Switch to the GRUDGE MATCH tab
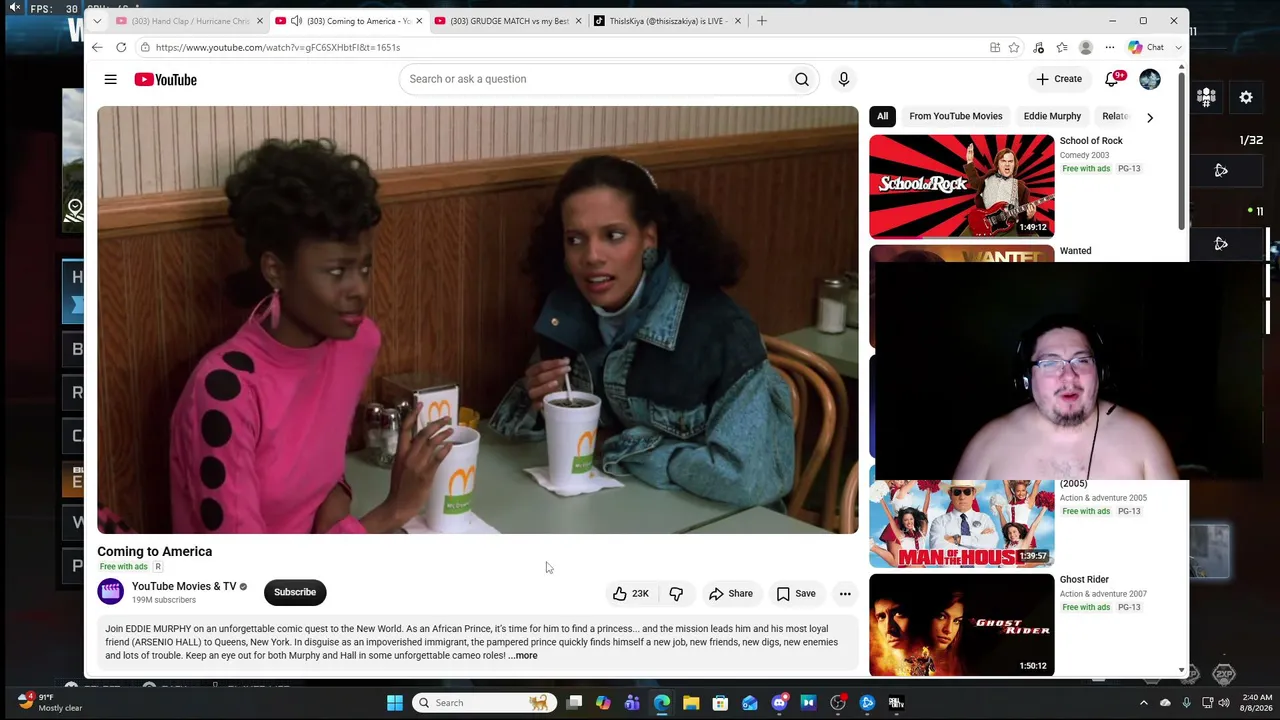Image resolution: width=1280 pixels, height=720 pixels. pos(508,20)
